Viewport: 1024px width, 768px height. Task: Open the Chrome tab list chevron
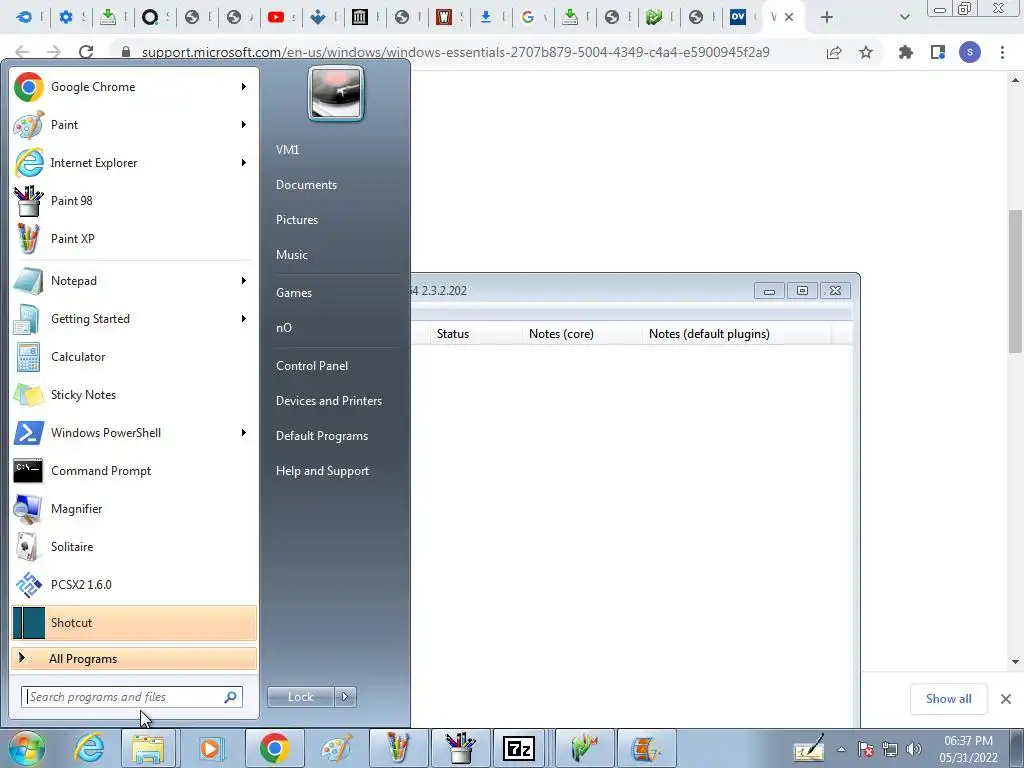[904, 17]
